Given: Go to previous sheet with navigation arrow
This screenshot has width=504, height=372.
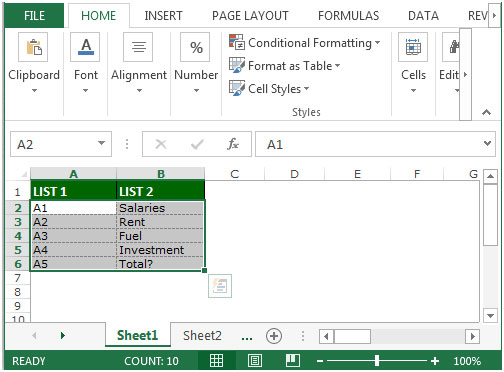Looking at the screenshot, I should [34, 335].
